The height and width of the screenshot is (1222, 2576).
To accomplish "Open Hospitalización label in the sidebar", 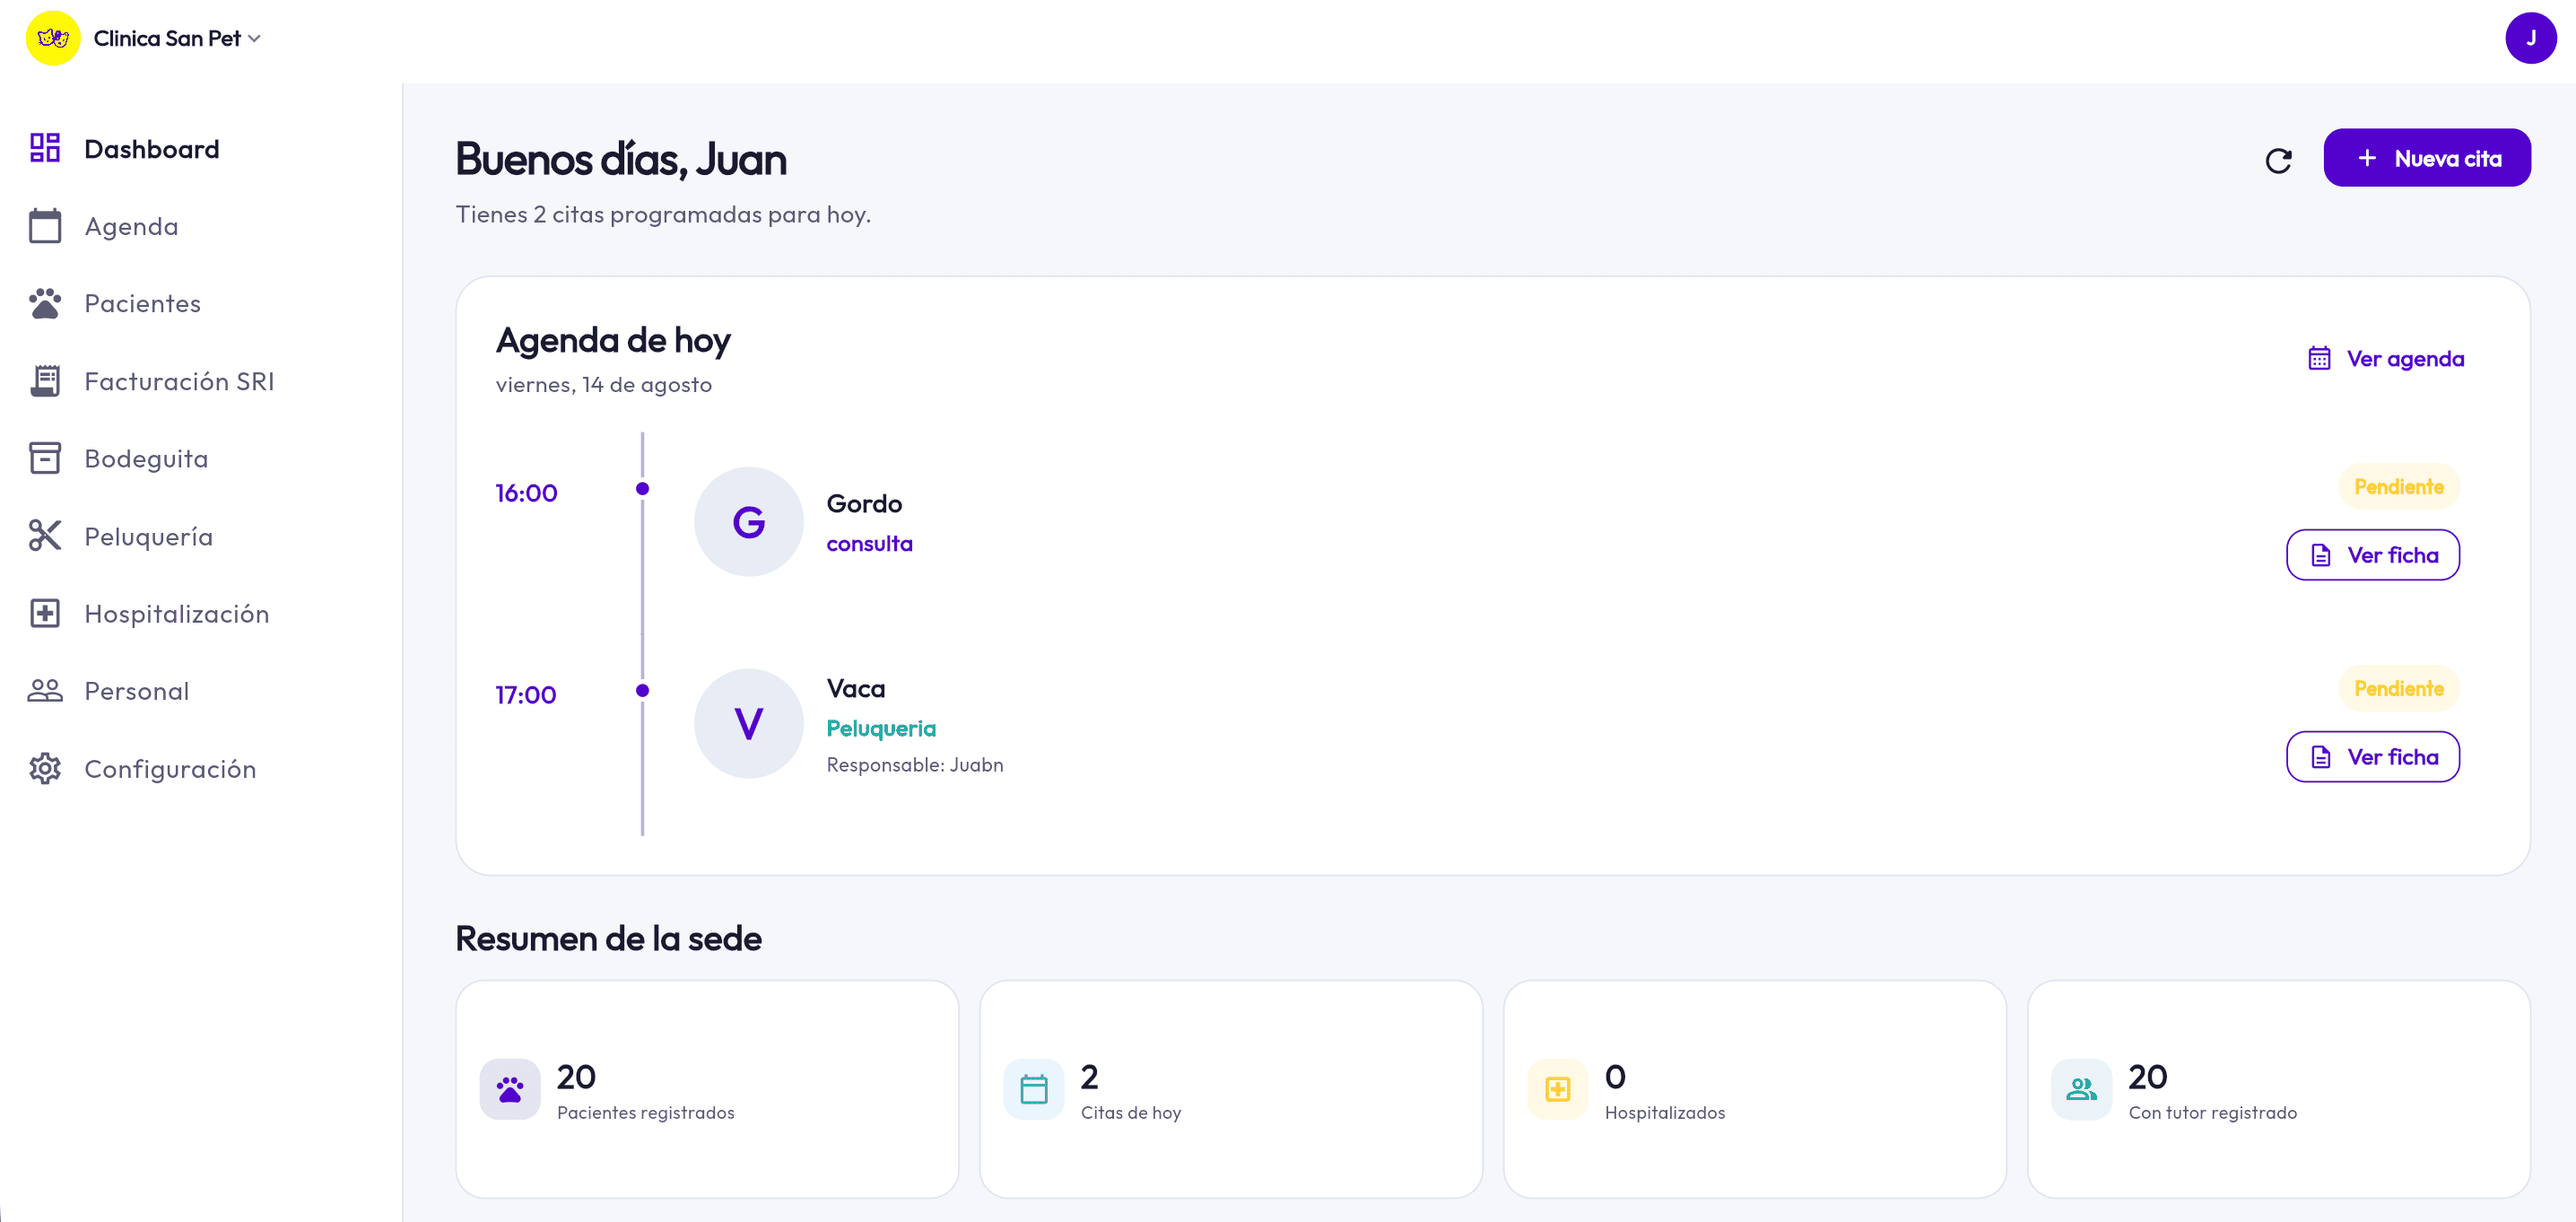I will pos(176,614).
